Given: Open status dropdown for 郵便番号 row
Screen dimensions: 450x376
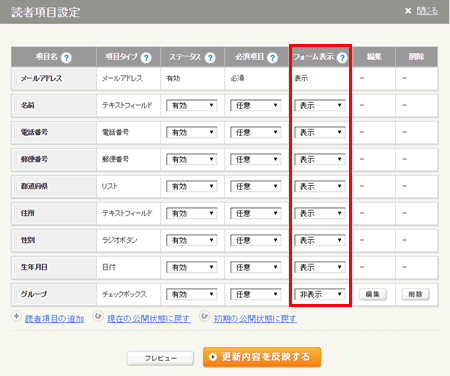Looking at the screenshot, I should point(192,159).
